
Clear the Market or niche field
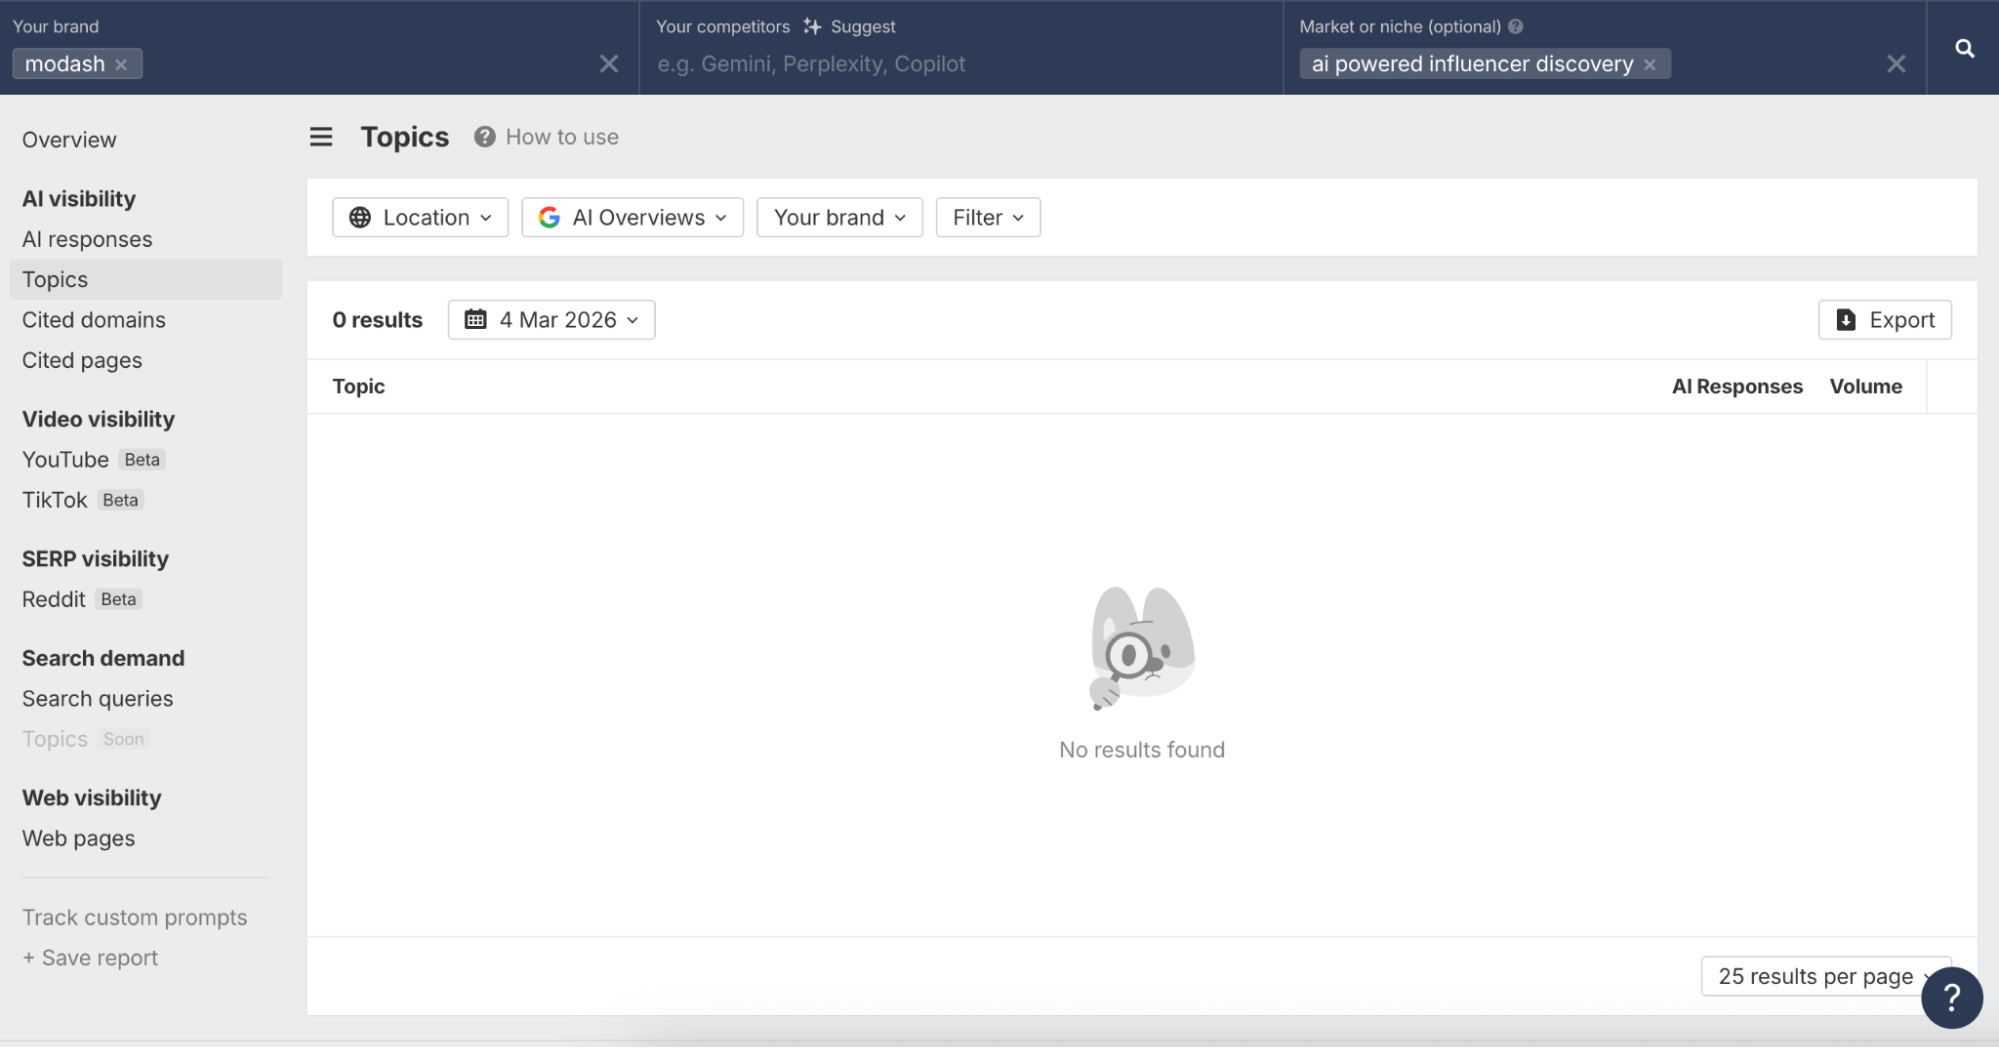[1895, 64]
